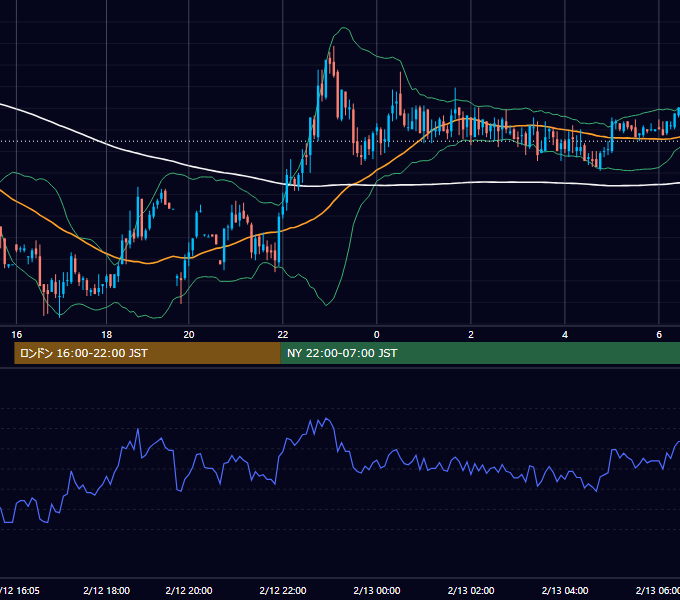The height and width of the screenshot is (600, 680).
Task: Click the NY 22:00-07:00 JST session bar
Action: click(480, 353)
